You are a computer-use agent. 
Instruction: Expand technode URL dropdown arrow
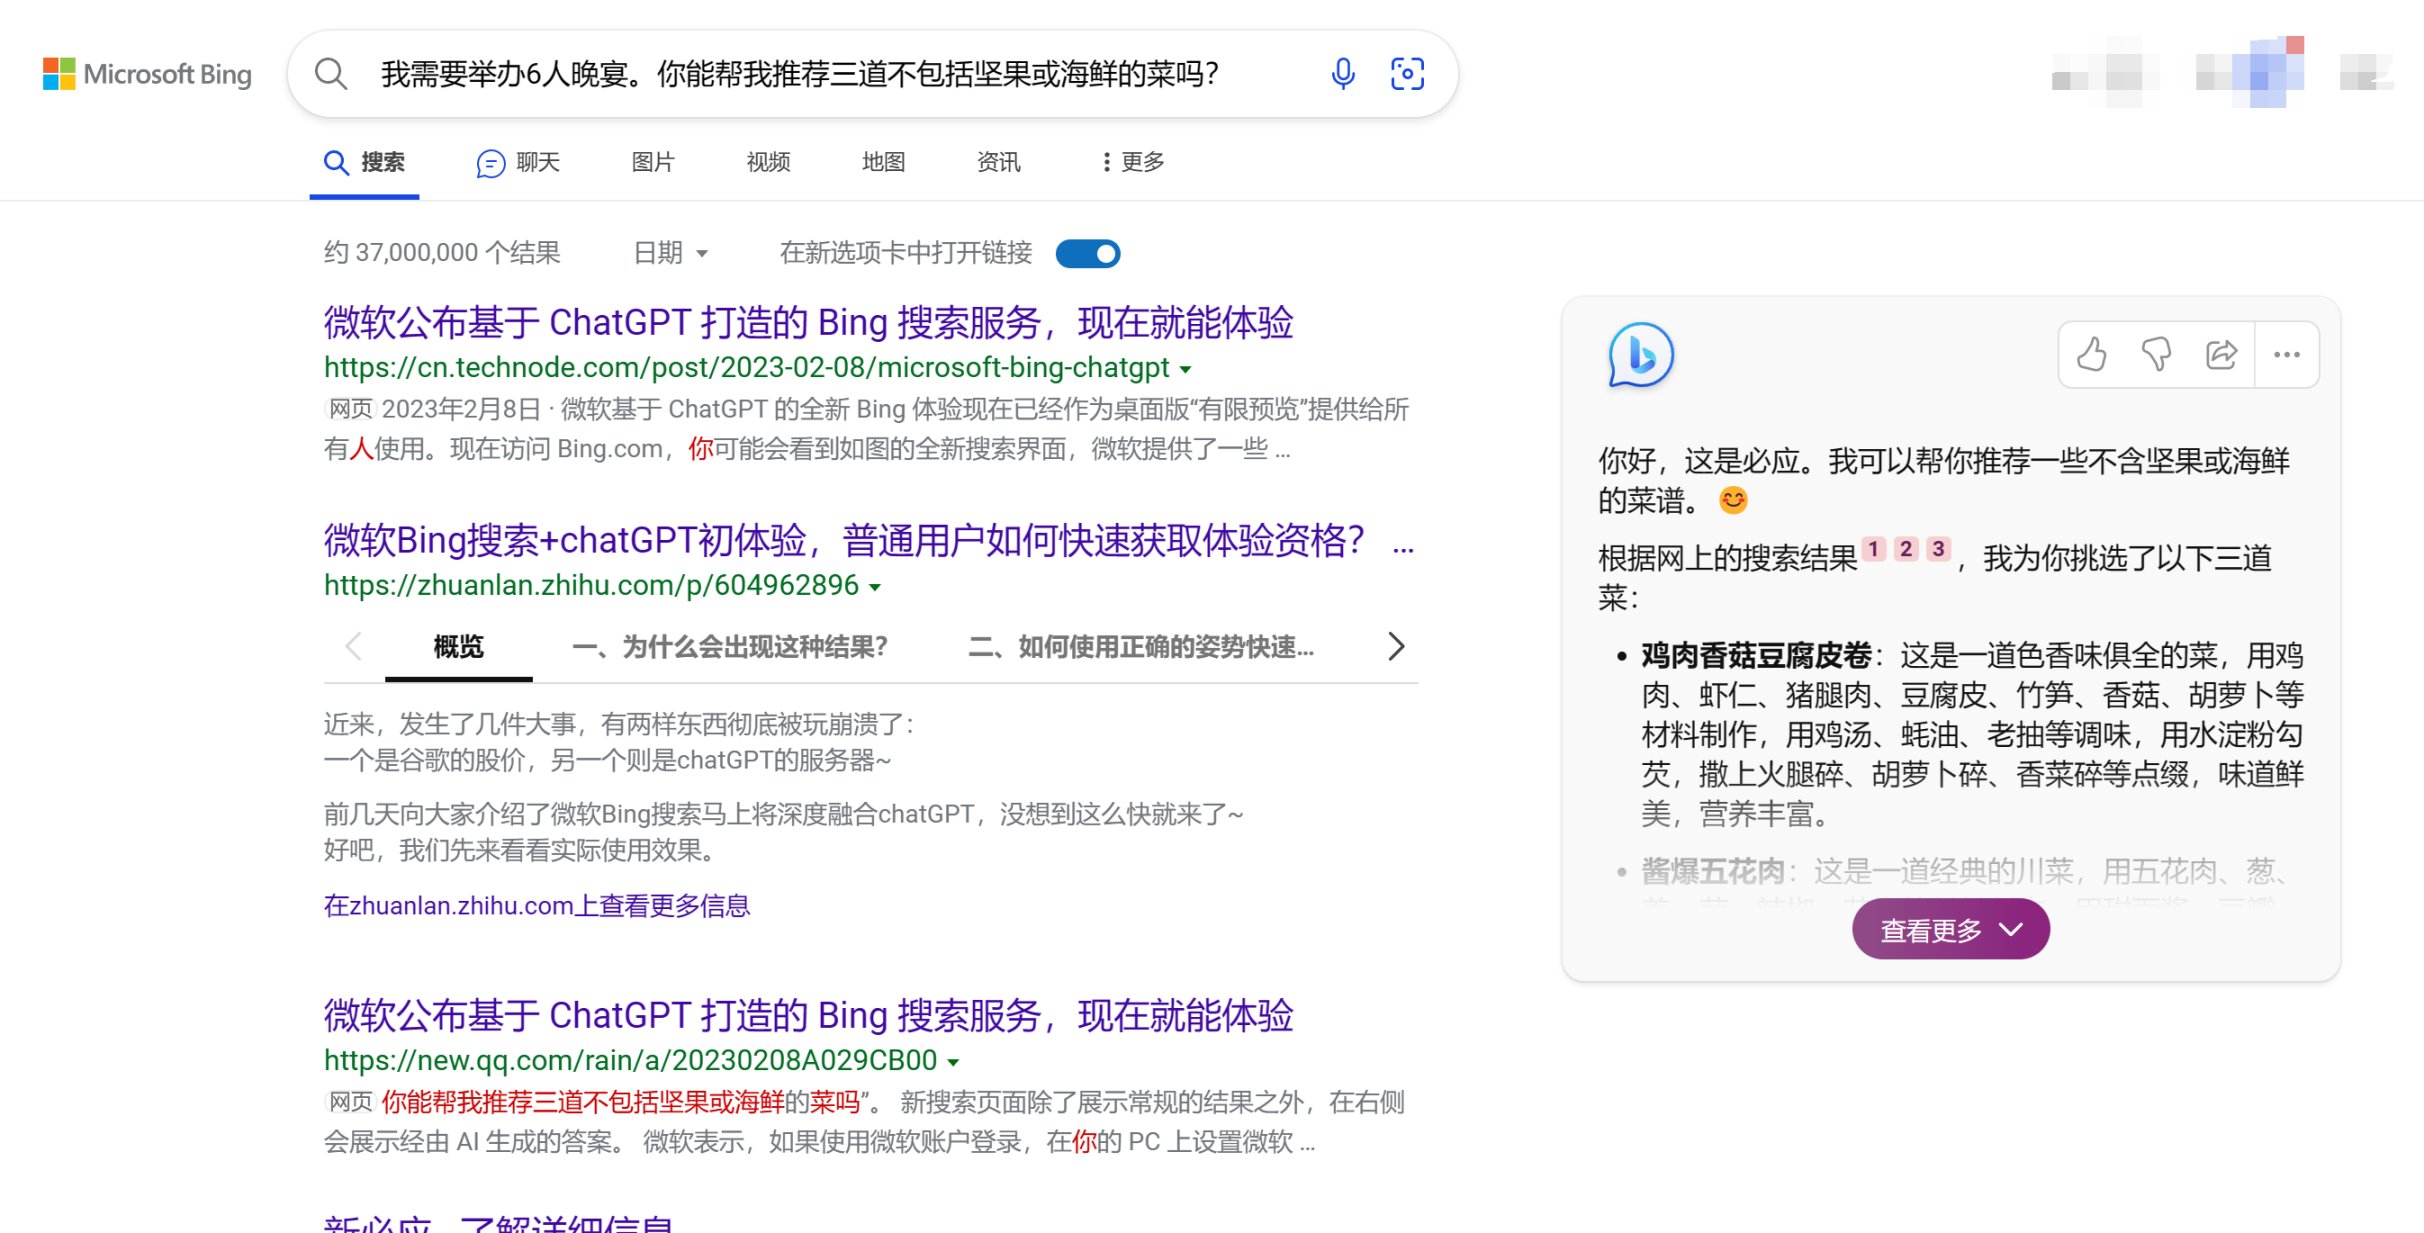[1186, 369]
